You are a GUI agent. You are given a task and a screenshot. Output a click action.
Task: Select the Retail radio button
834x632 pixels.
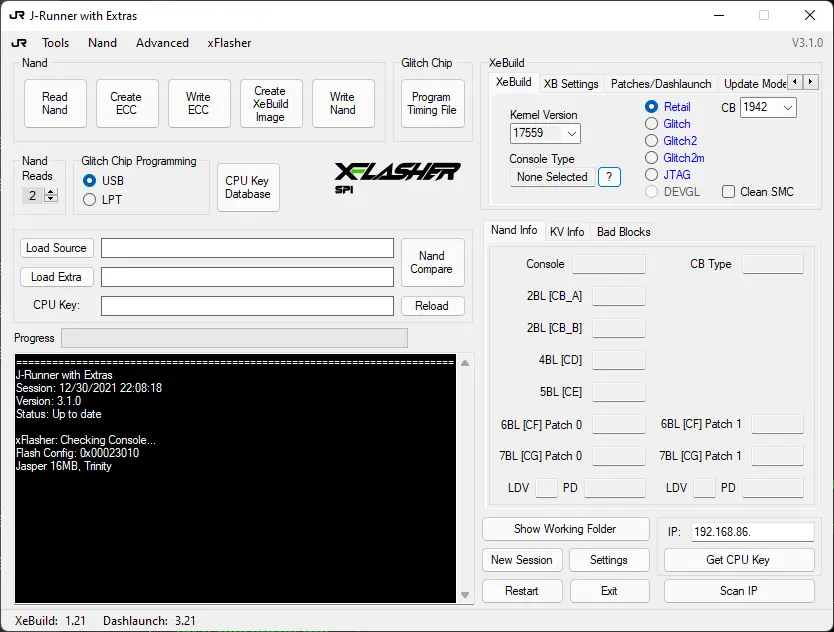point(652,107)
